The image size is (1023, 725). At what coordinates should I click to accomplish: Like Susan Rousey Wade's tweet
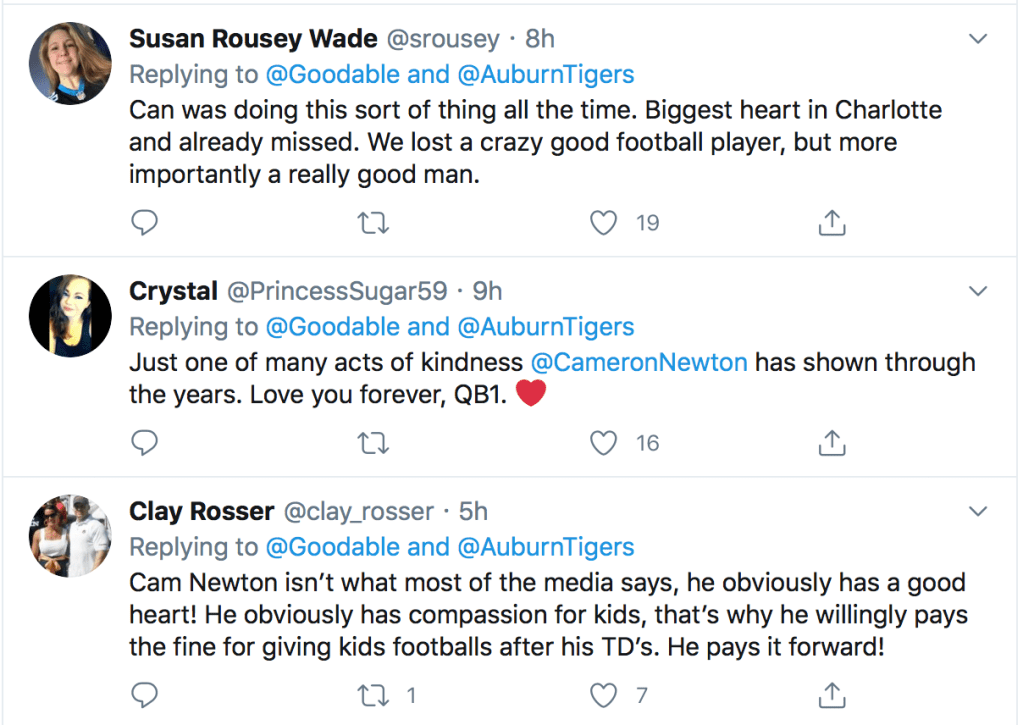coord(603,222)
